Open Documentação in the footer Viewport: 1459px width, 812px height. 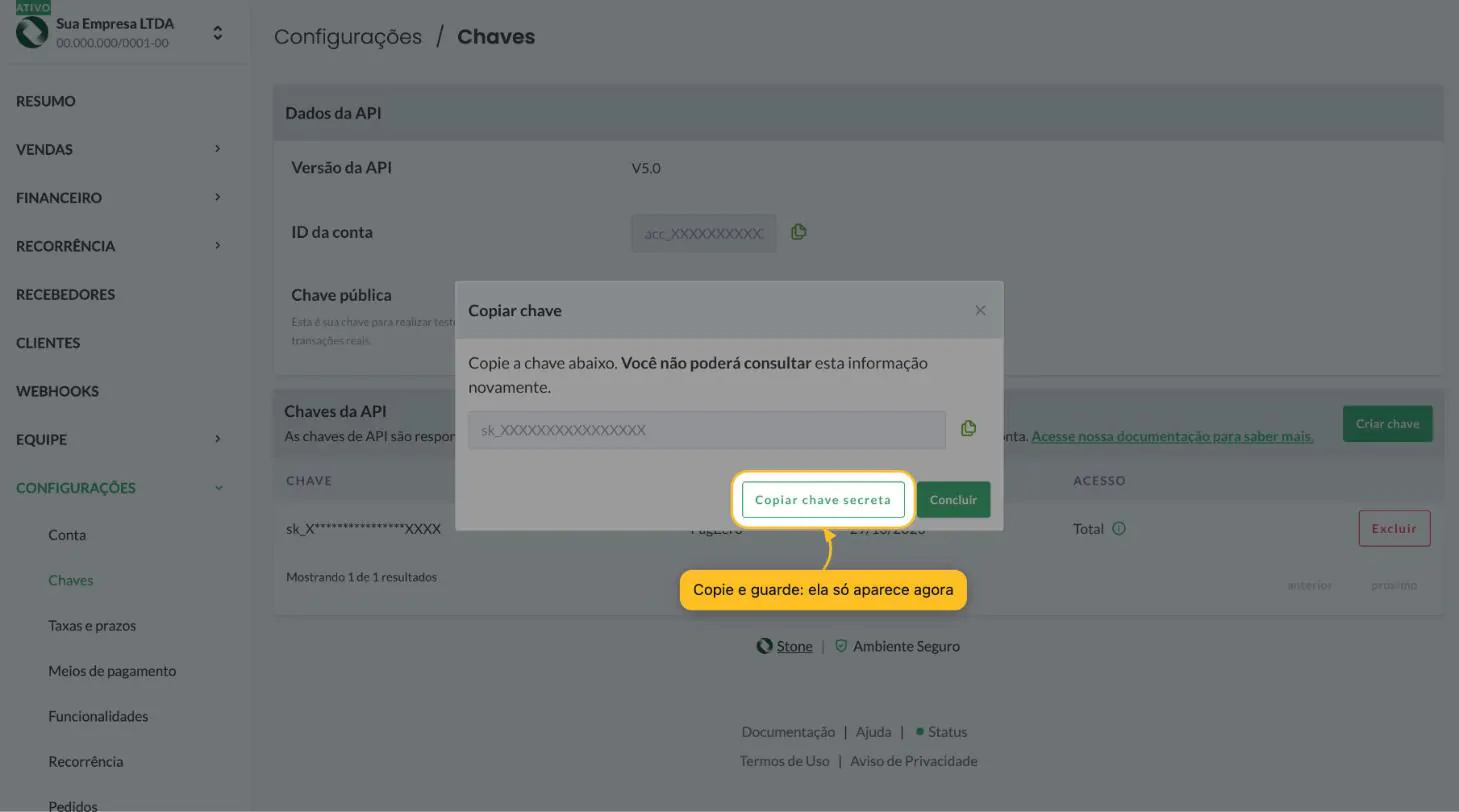pos(788,732)
